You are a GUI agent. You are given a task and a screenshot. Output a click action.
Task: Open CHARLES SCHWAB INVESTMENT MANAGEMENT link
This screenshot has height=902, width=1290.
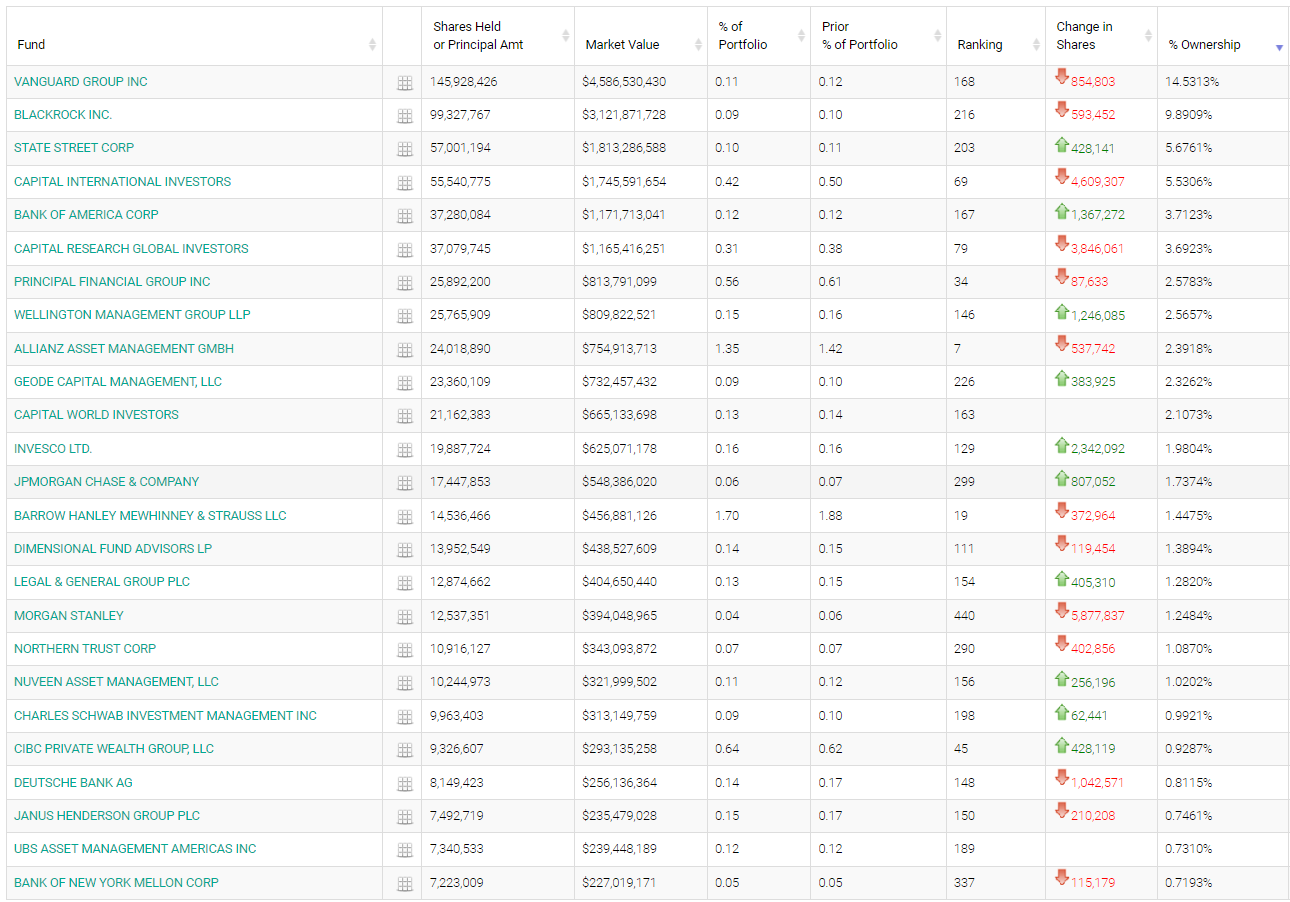pos(165,716)
